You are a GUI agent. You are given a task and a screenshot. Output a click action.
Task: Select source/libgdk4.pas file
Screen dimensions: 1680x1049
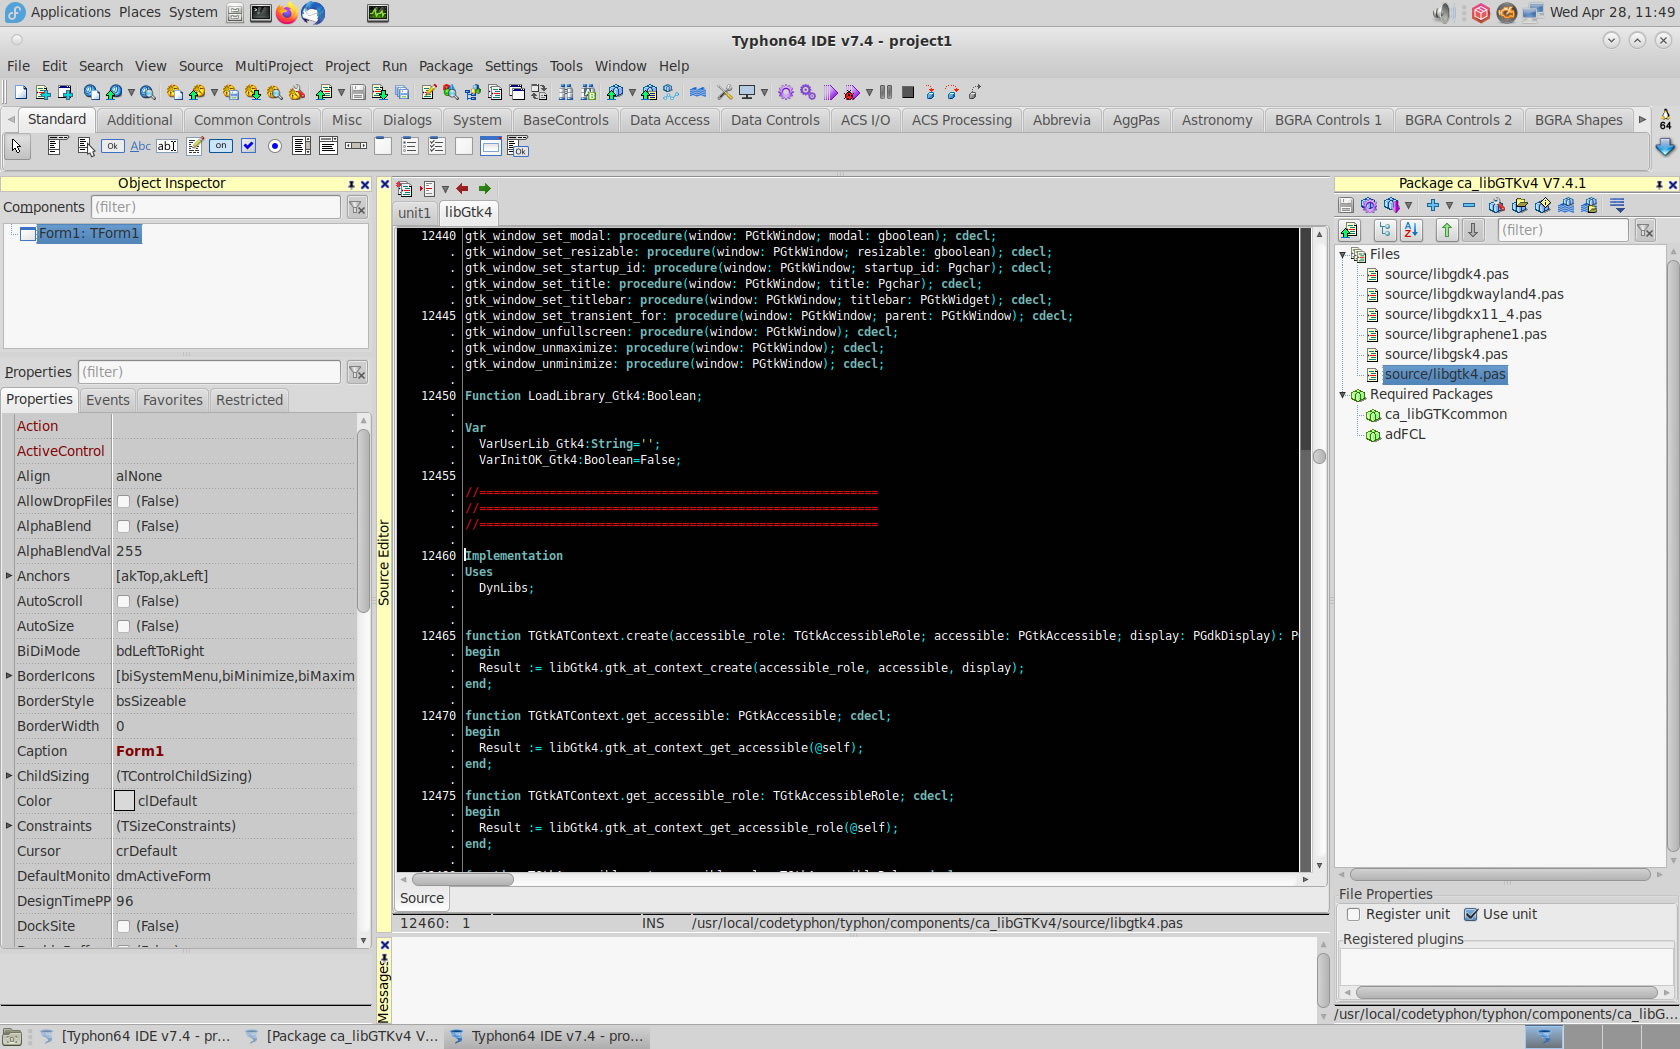(1446, 274)
